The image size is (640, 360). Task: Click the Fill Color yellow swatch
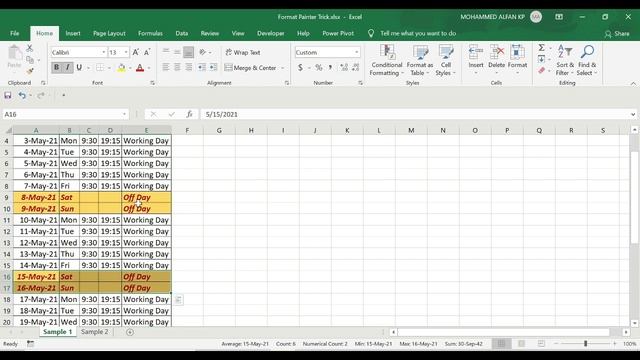pos(121,68)
